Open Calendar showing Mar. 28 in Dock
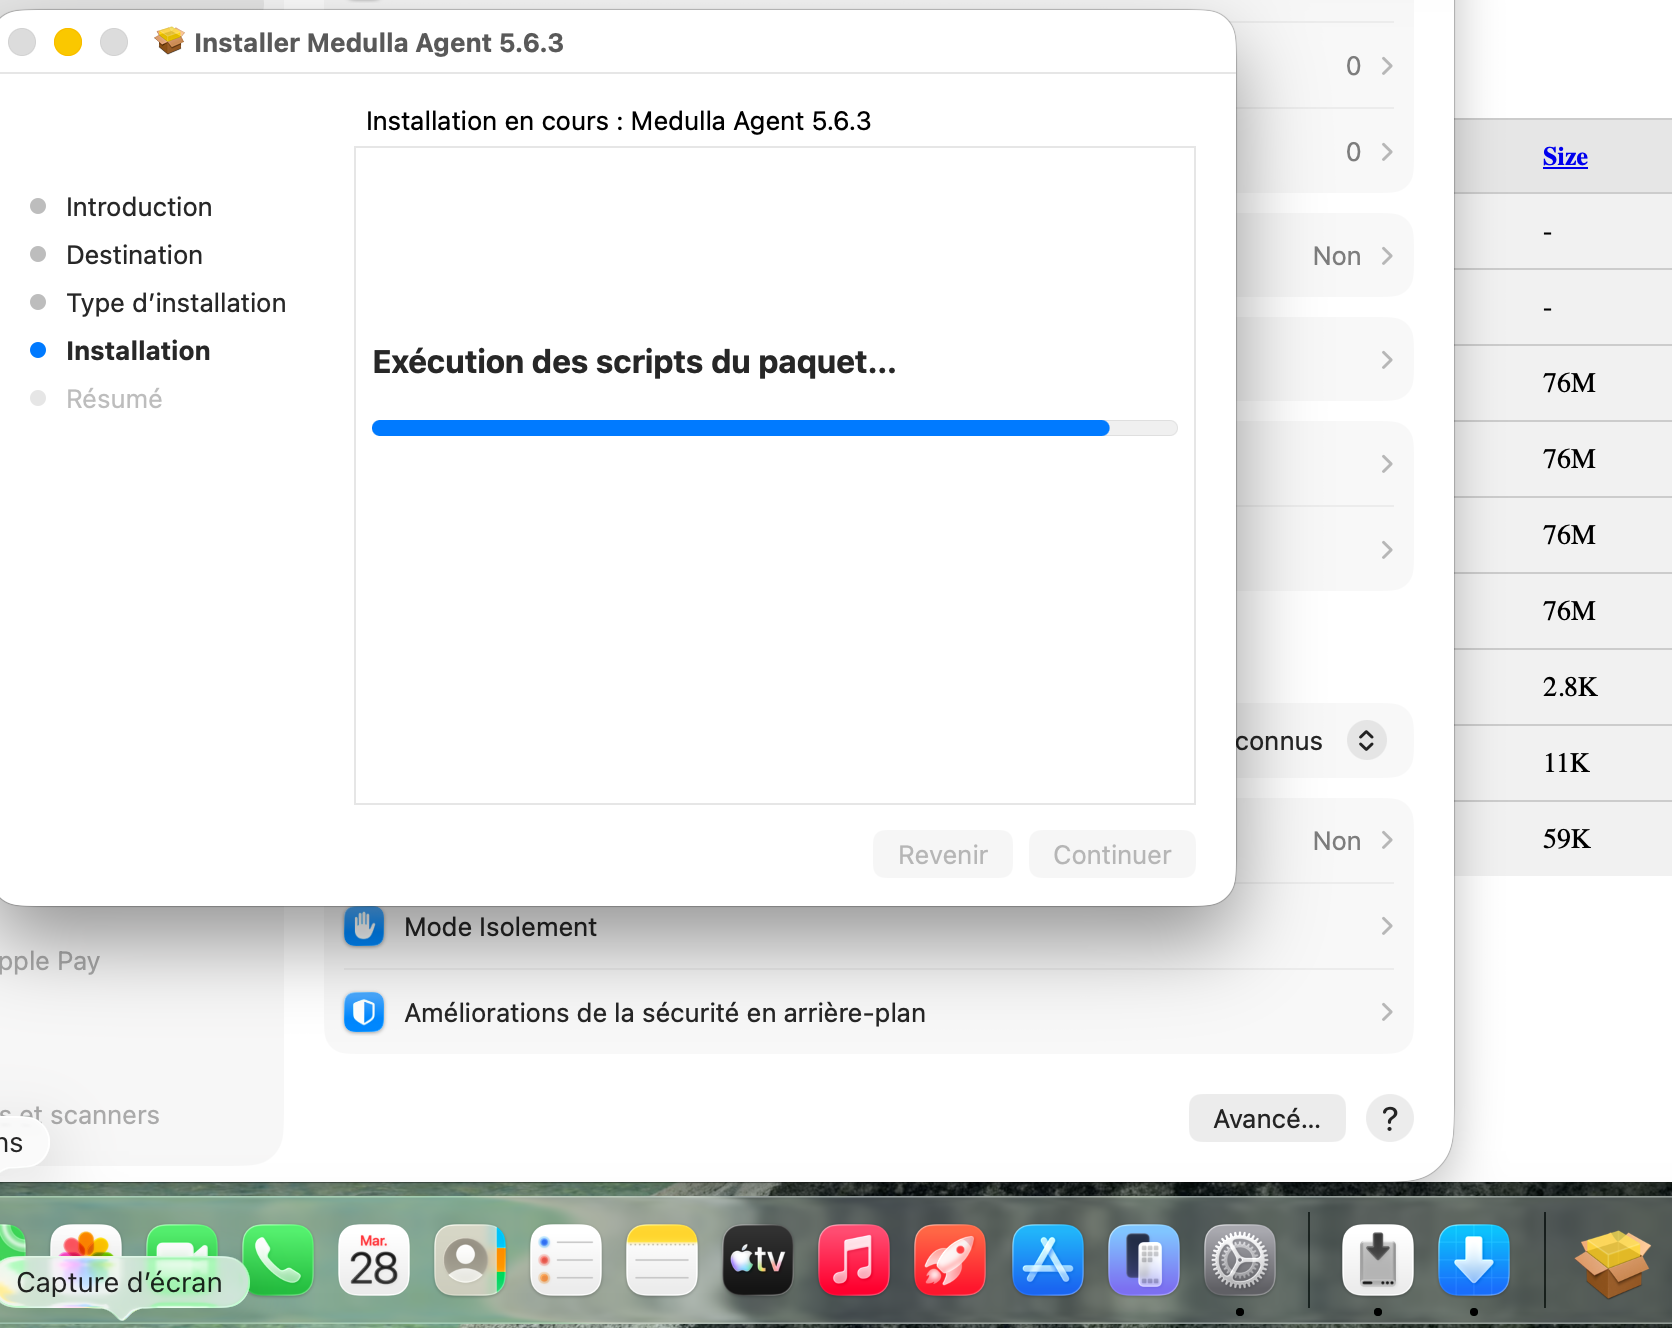The width and height of the screenshot is (1672, 1328). [x=374, y=1260]
